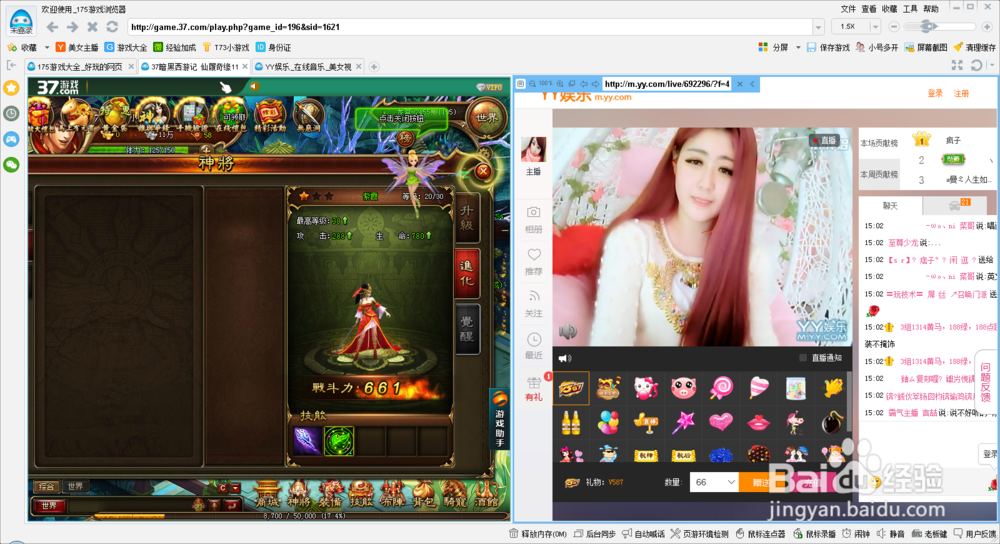Open the gamepad sidebar icon
Viewport: 1000px width, 544px height.
[11, 139]
